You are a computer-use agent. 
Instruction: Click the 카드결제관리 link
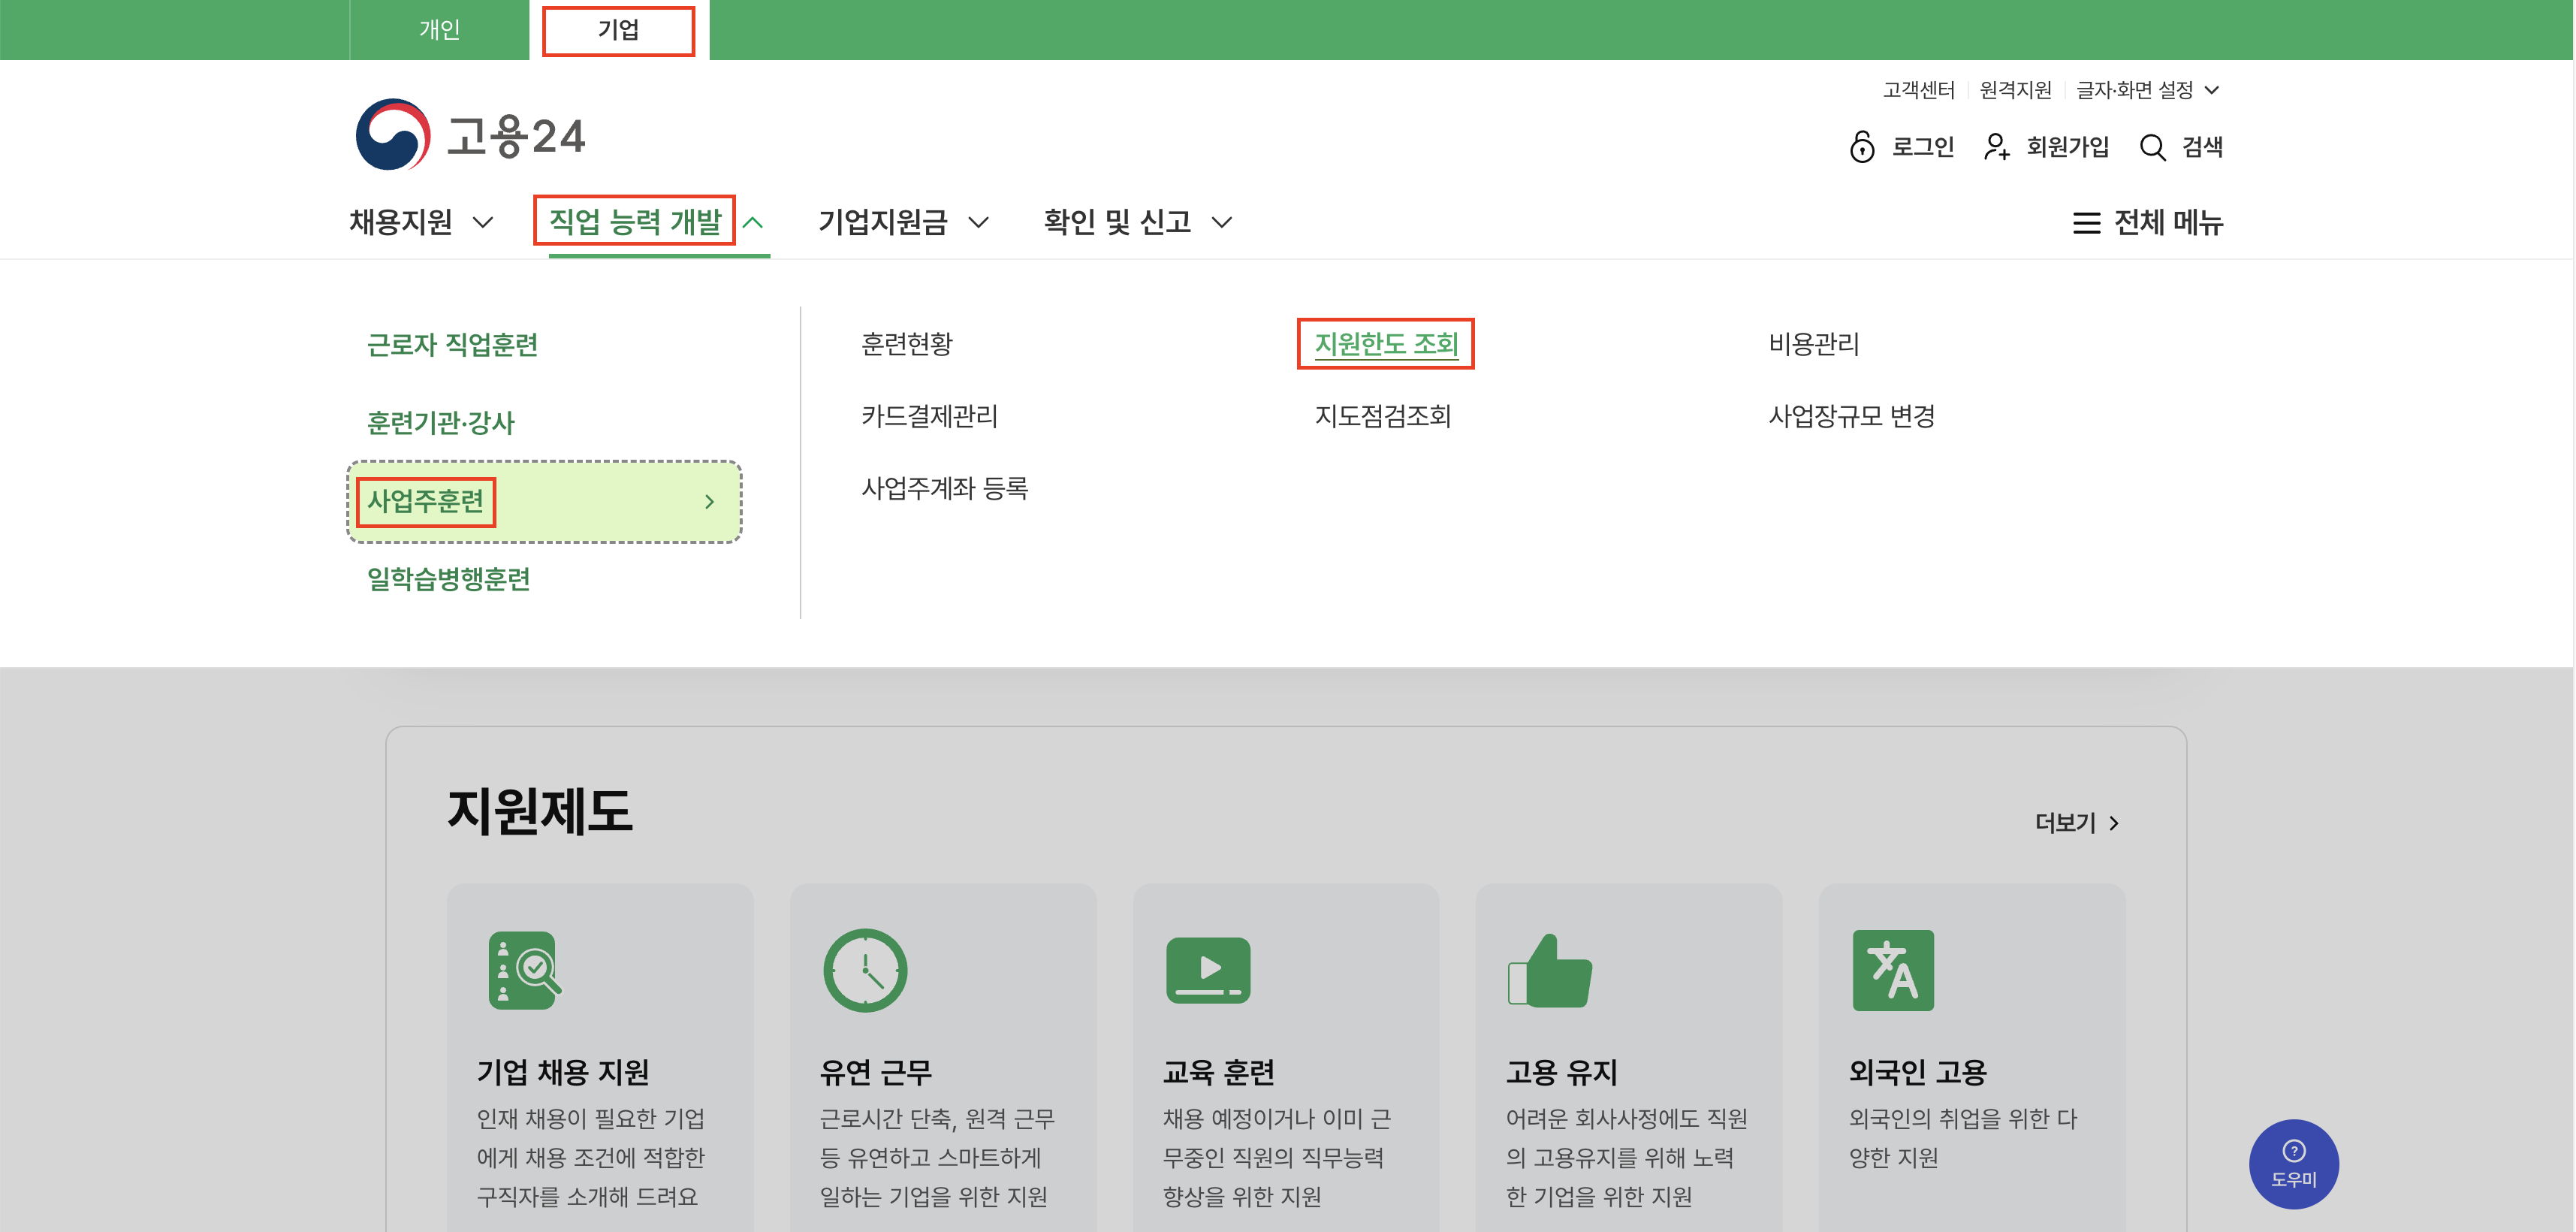point(930,416)
